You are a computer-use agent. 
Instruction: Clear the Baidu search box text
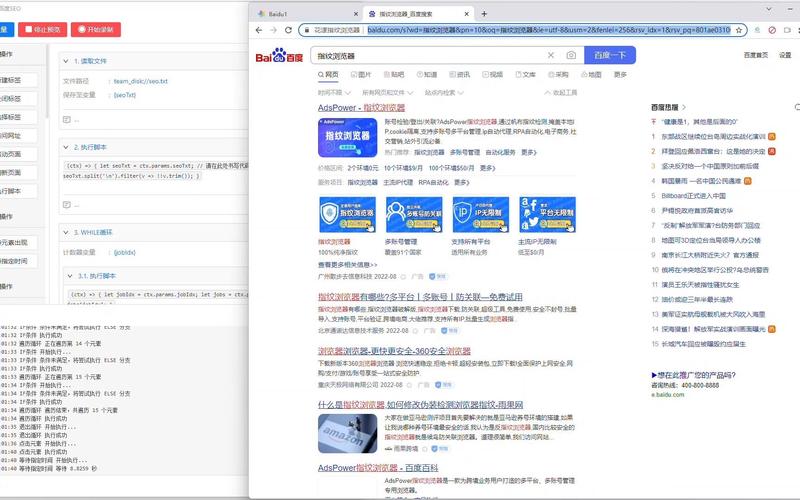pyautogui.click(x=551, y=55)
